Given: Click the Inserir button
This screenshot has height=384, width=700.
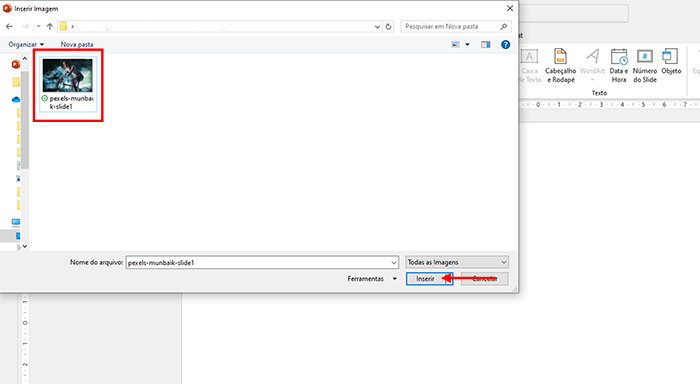Looking at the screenshot, I should (425, 279).
